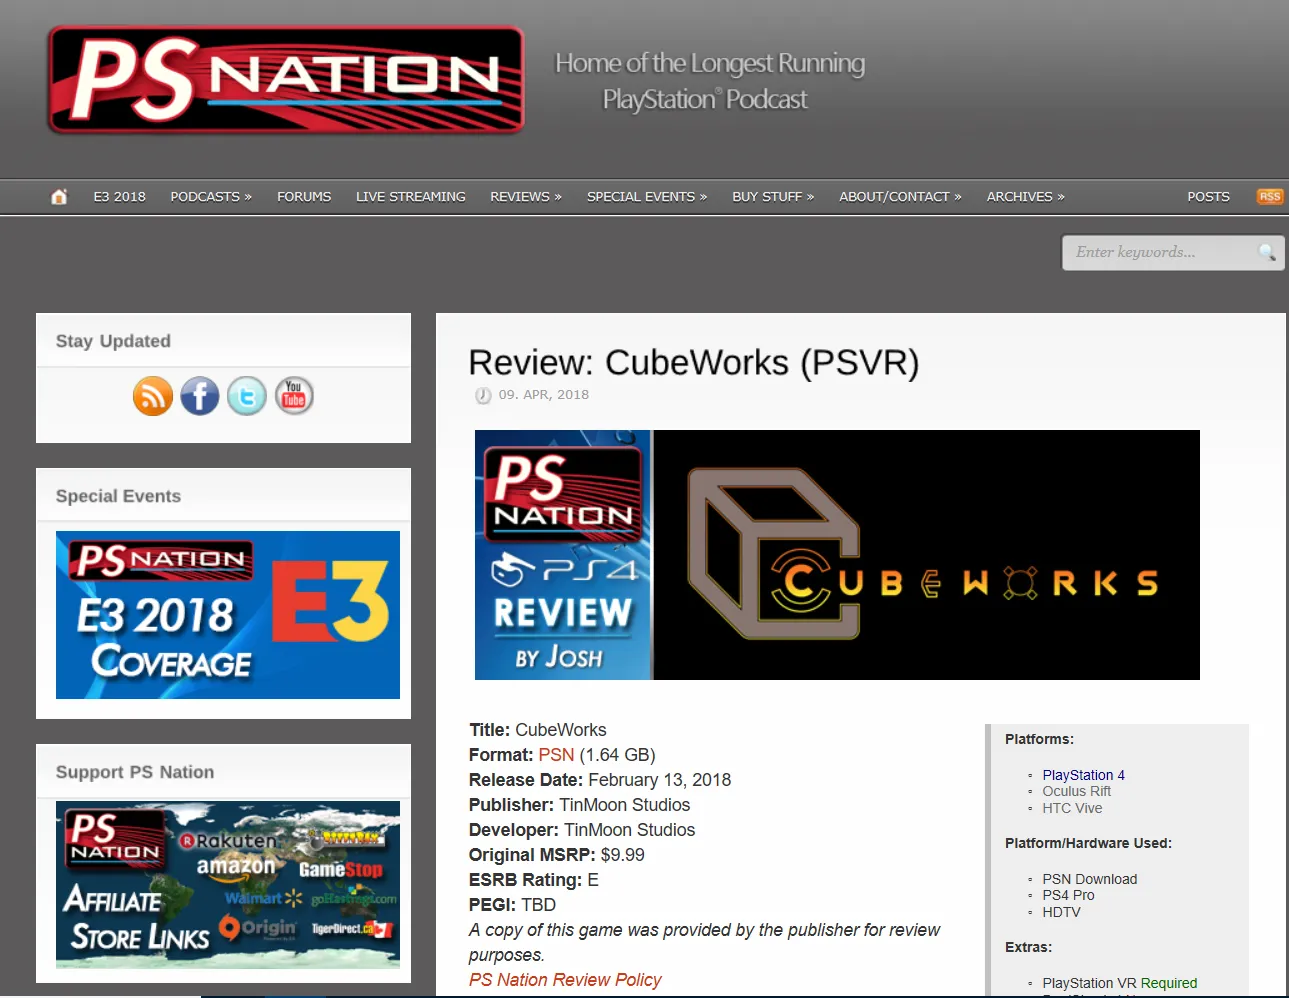This screenshot has height=998, width=1289.
Task: Click the Twitter icon under Stay Updated
Action: point(247,396)
